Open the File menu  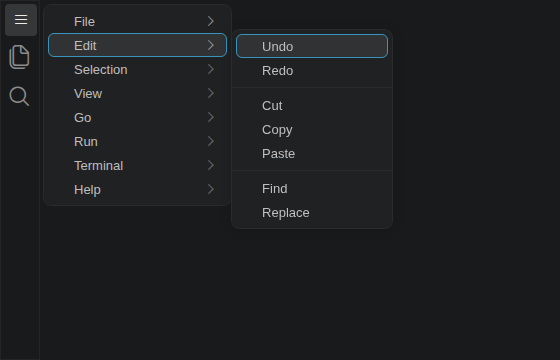tap(138, 21)
